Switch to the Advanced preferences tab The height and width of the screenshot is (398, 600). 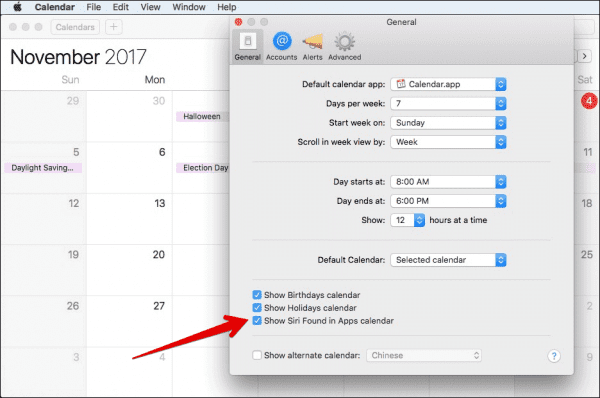[x=344, y=47]
